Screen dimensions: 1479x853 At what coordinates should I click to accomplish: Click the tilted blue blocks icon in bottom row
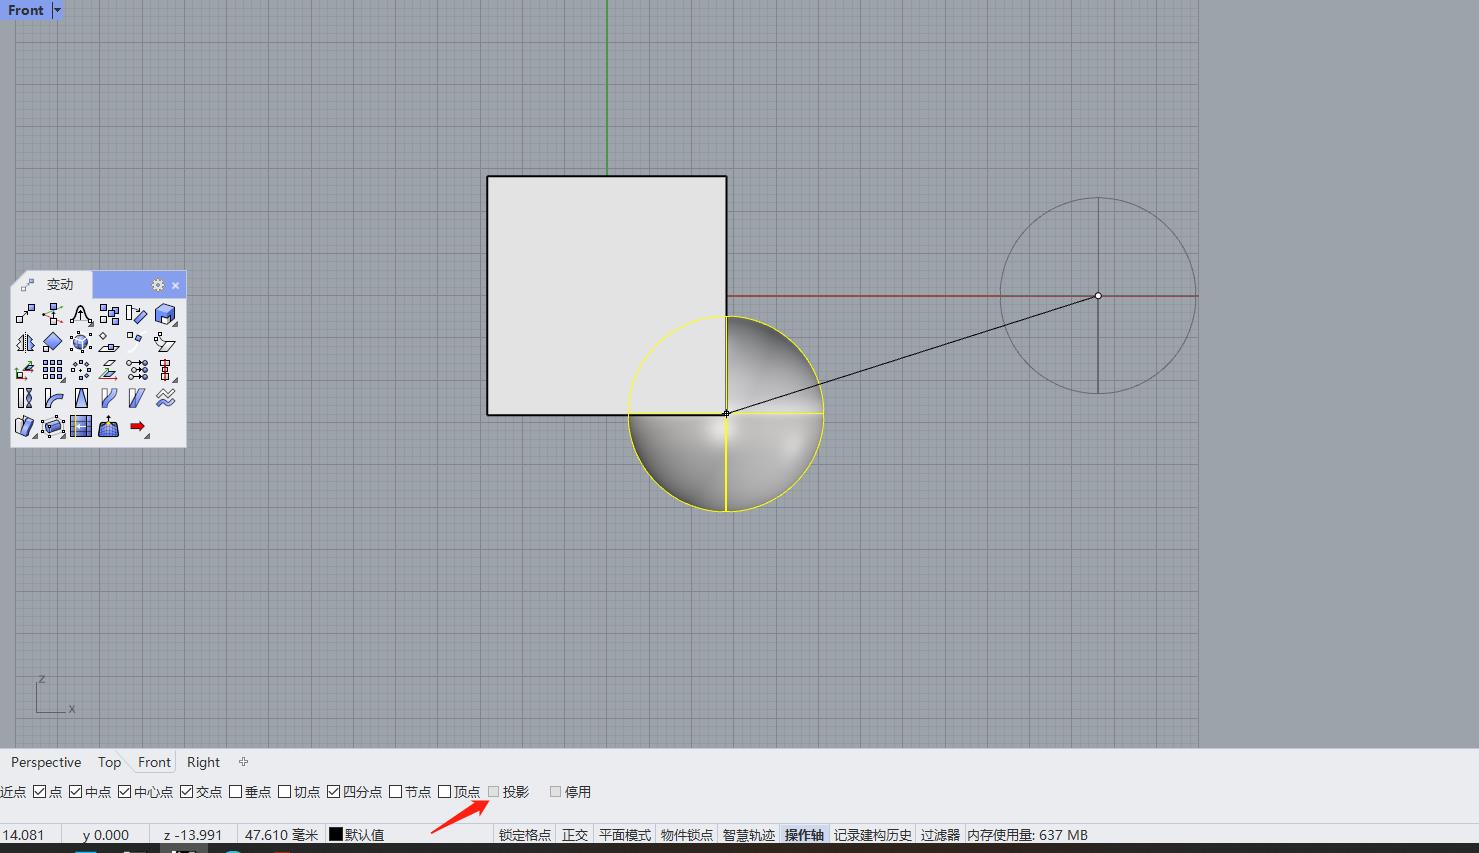tap(25, 427)
